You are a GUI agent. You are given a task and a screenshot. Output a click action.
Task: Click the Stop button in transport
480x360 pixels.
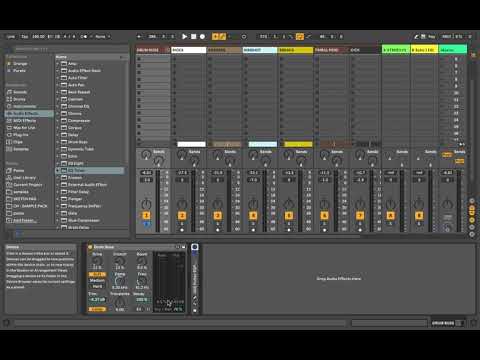(193, 36)
